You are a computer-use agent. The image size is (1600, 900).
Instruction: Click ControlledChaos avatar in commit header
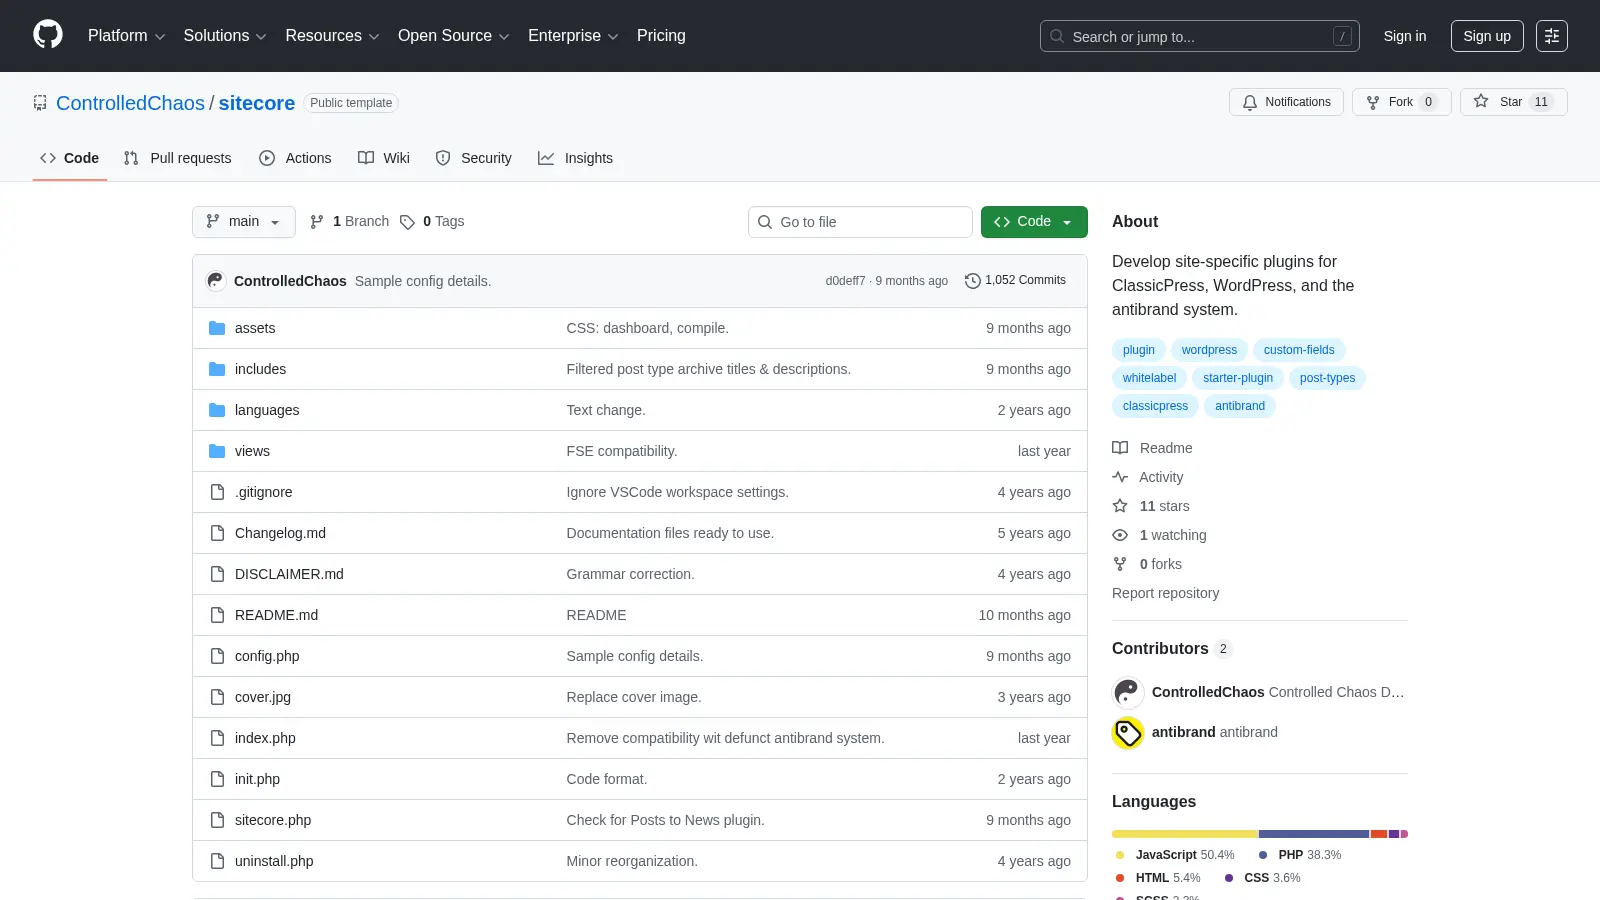[216, 281]
